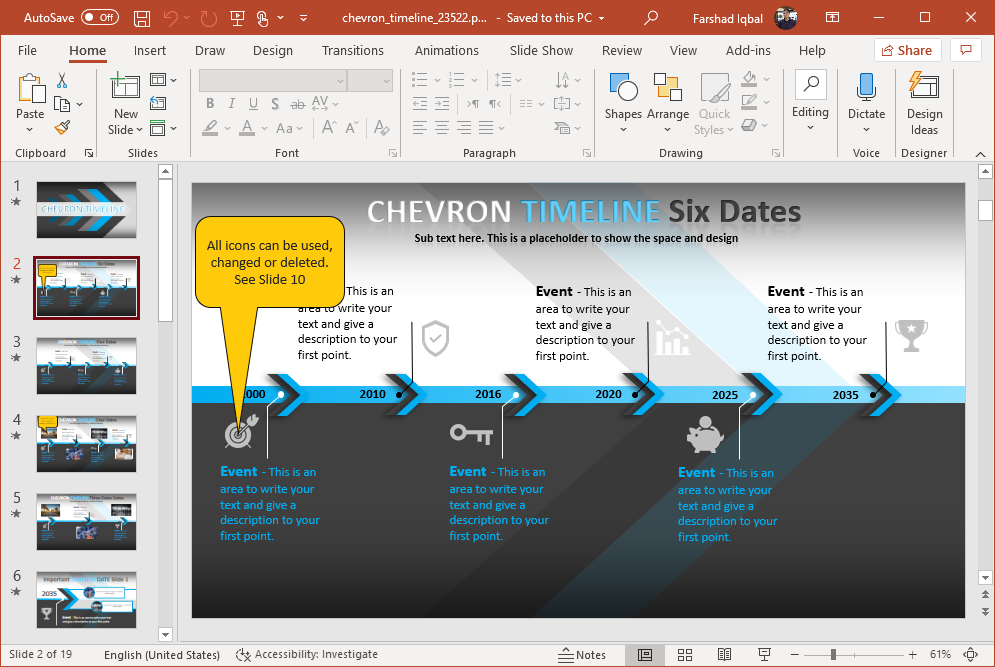The image size is (995, 667).
Task: Open the Shapes gallery
Action: (x=623, y=98)
